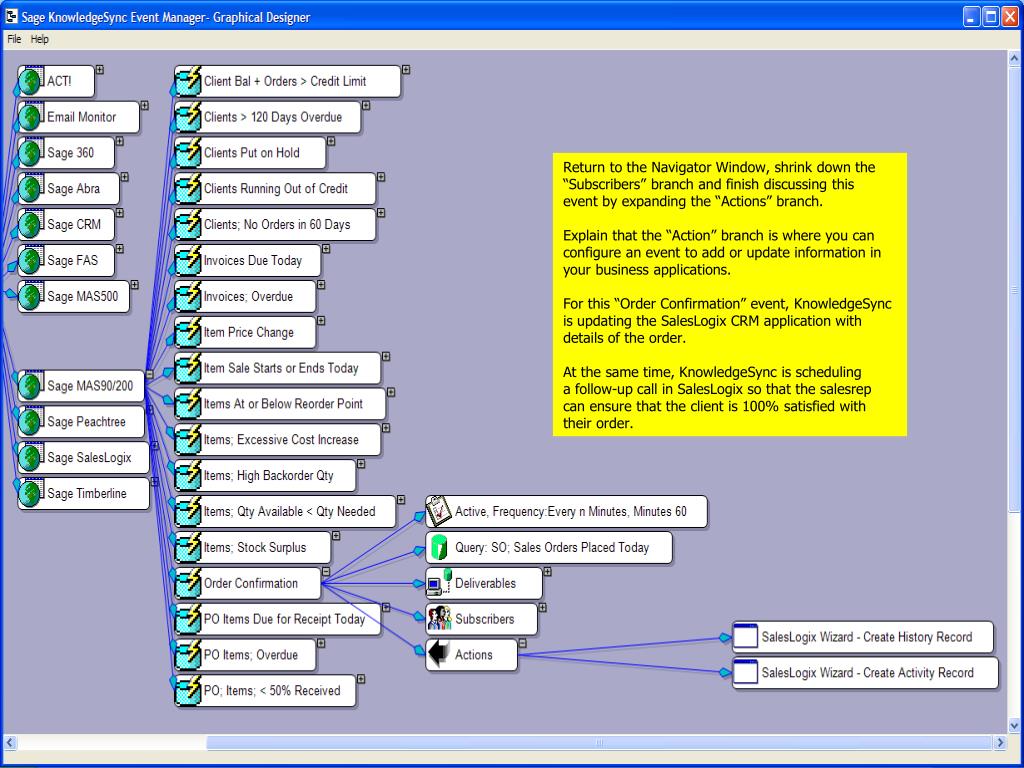Select the Sage Peachtree globe icon
This screenshot has width=1024, height=768.
pyautogui.click(x=31, y=422)
